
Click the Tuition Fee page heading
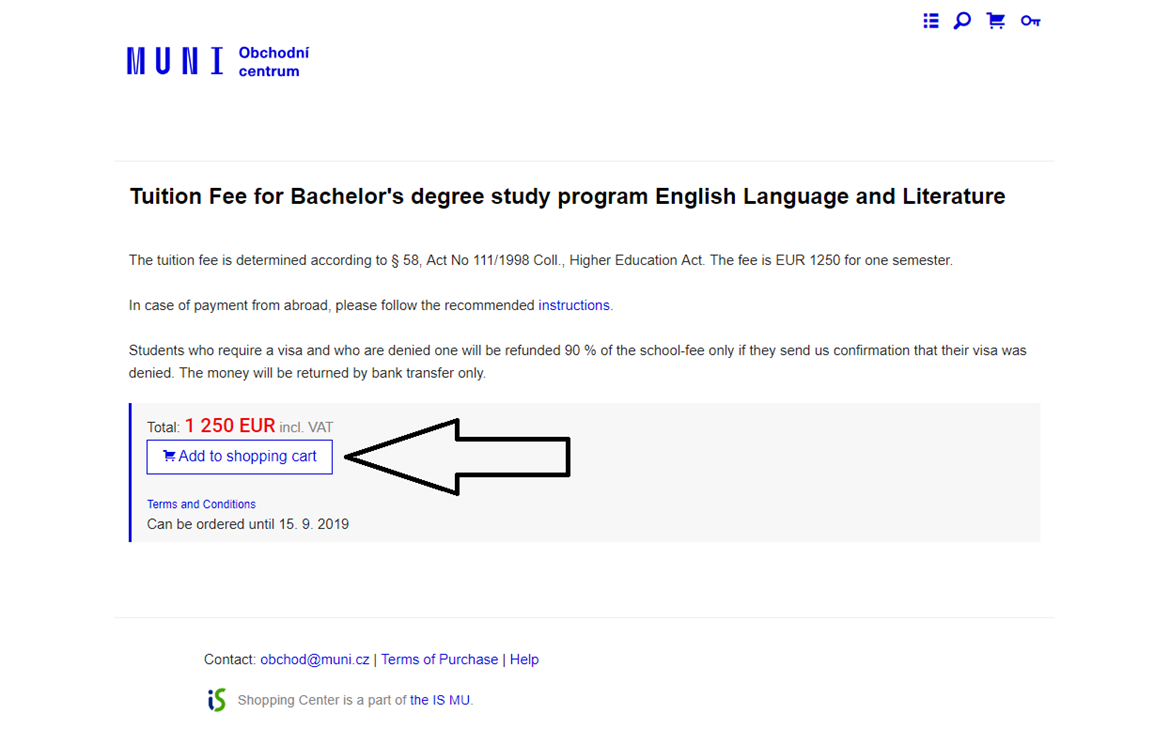(567, 196)
